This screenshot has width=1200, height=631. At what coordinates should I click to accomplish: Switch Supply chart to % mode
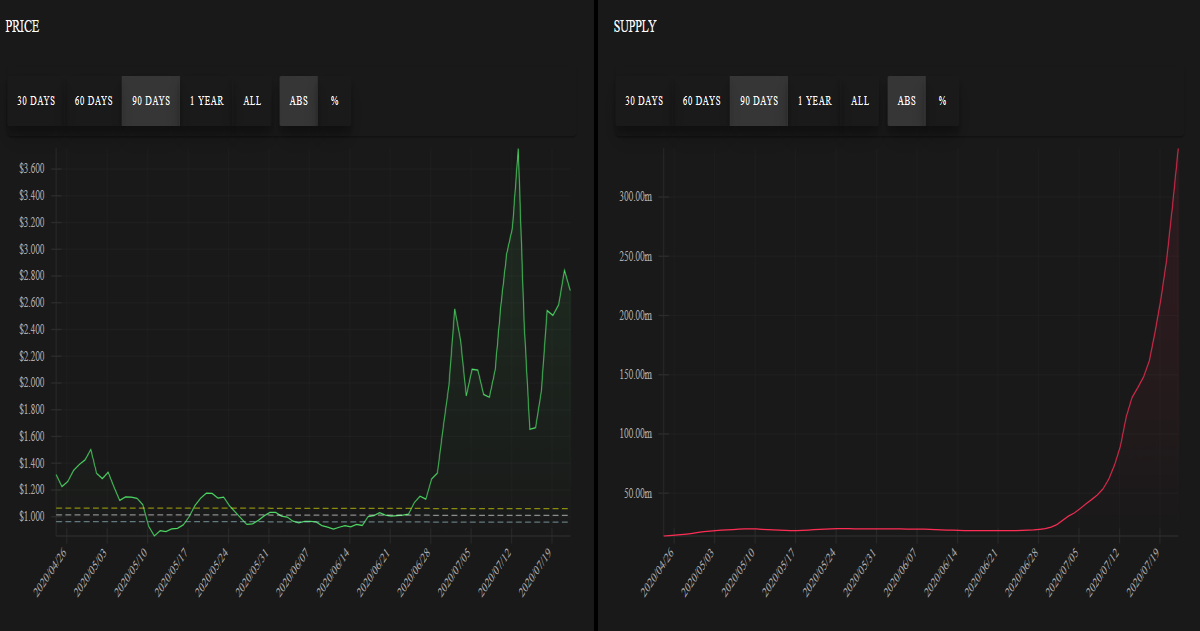coord(943,101)
